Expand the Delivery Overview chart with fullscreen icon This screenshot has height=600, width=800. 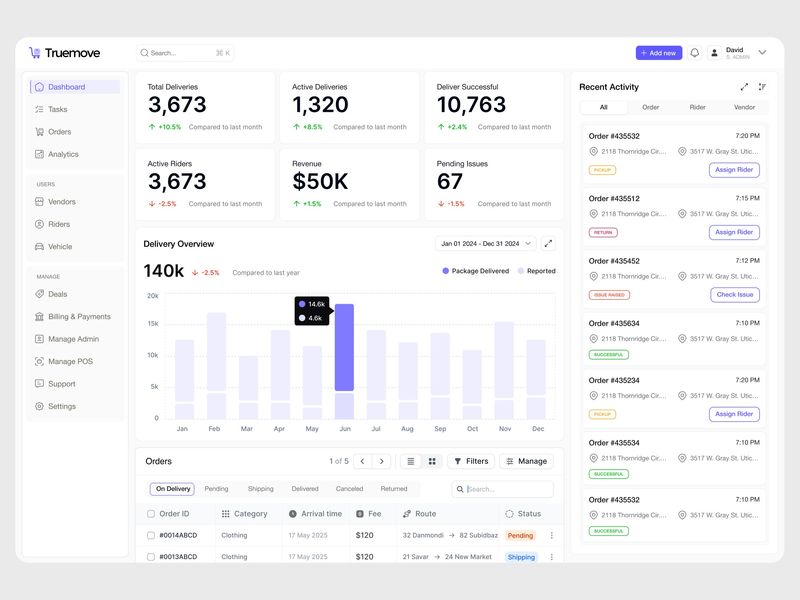(548, 242)
